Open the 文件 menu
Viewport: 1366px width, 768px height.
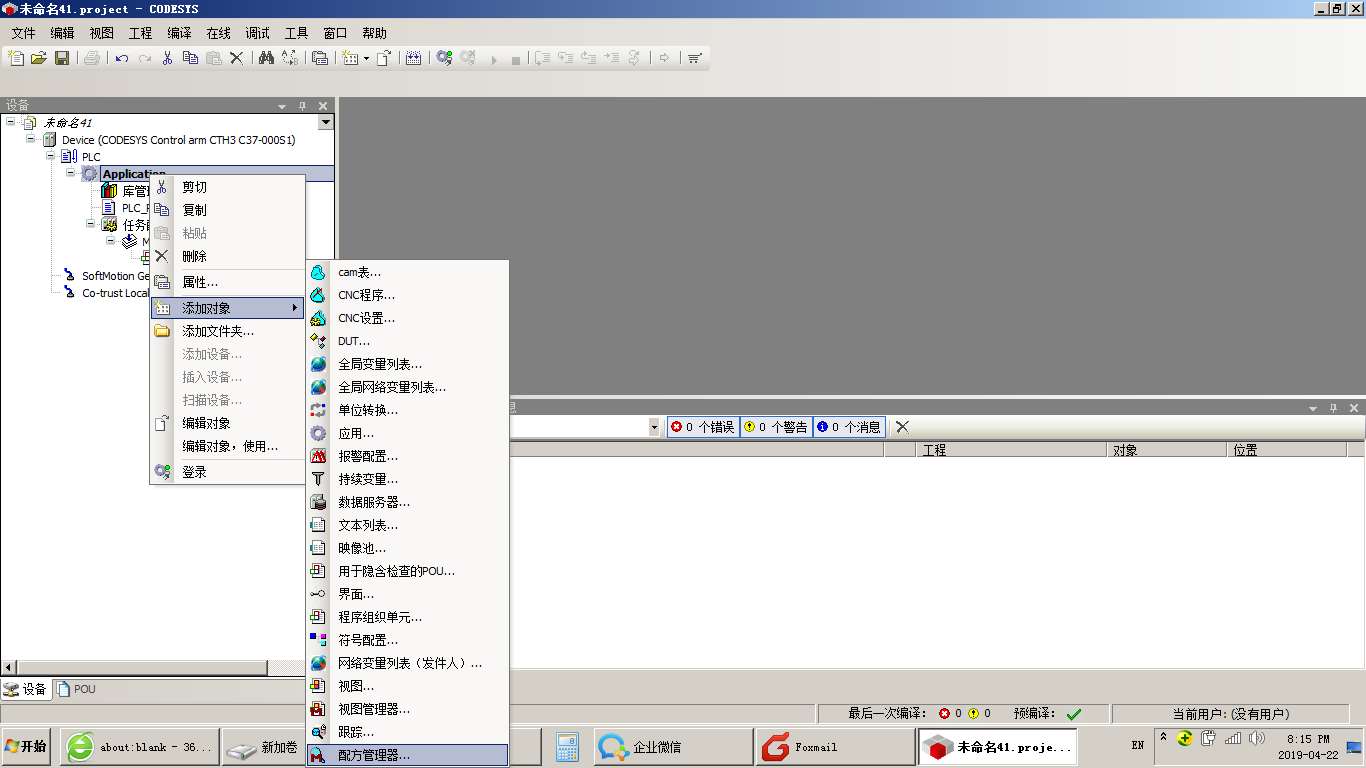pyautogui.click(x=23, y=33)
